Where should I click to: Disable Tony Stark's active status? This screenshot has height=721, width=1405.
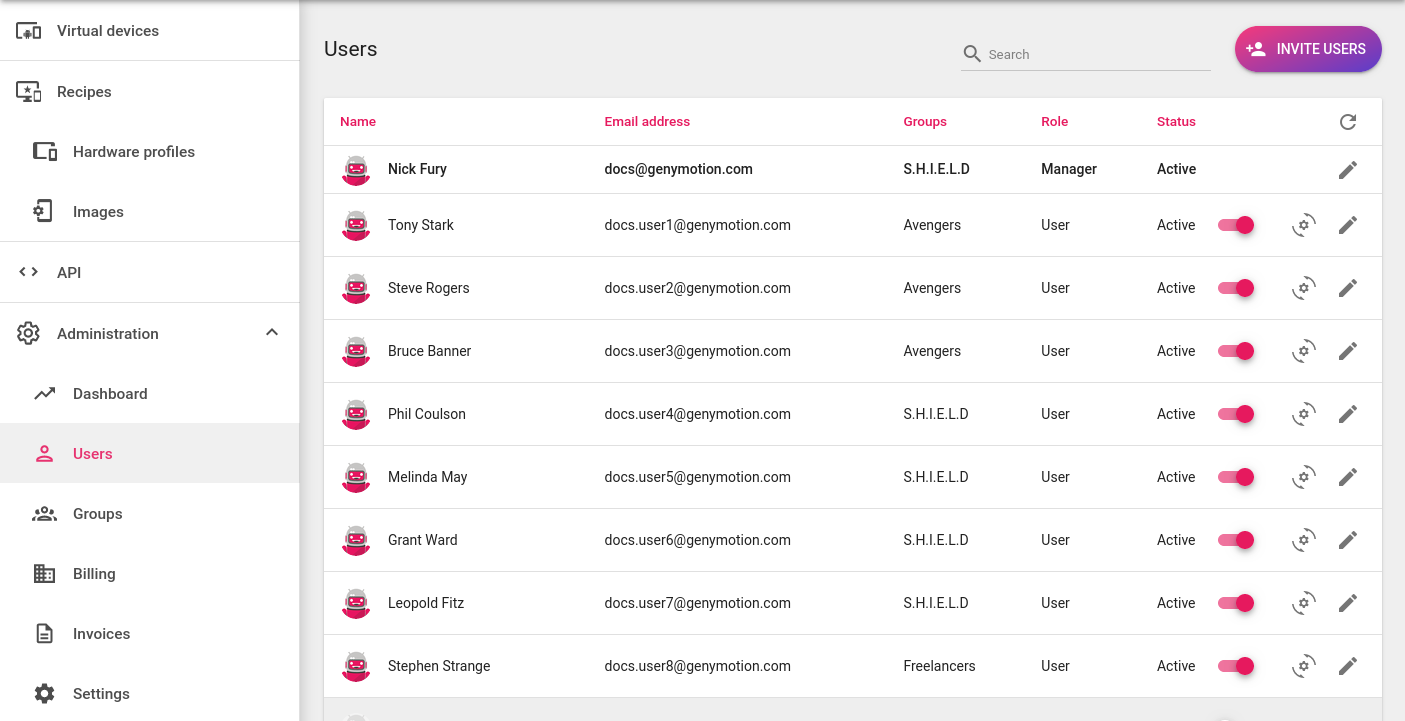[x=1236, y=225]
